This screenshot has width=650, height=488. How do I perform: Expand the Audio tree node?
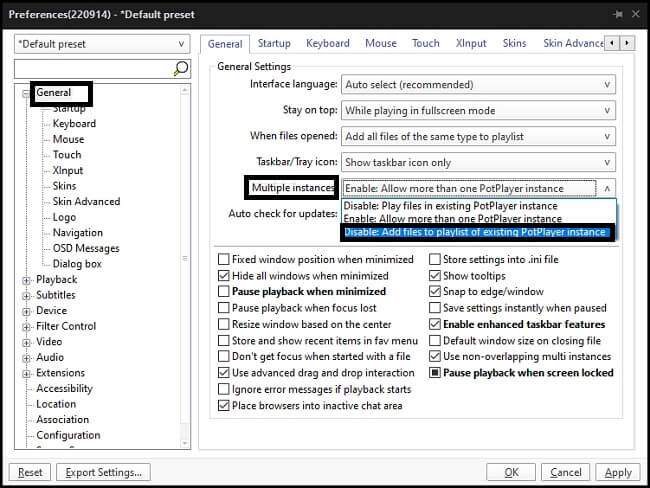[27, 358]
